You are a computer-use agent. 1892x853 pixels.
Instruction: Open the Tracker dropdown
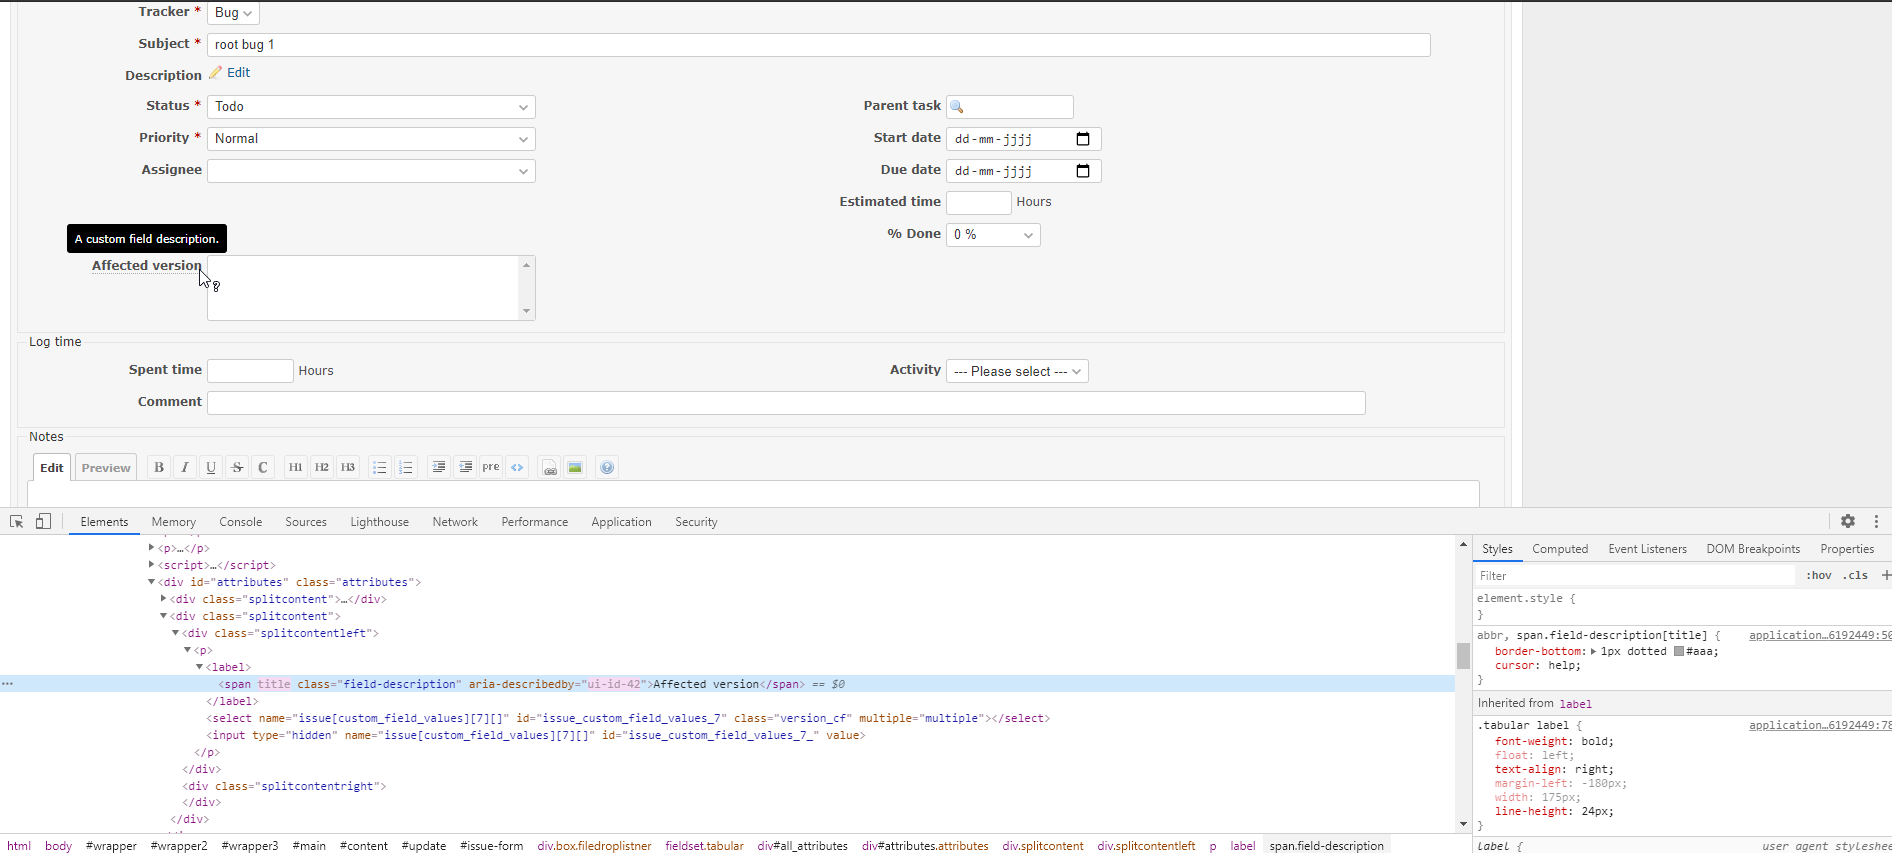pyautogui.click(x=233, y=13)
